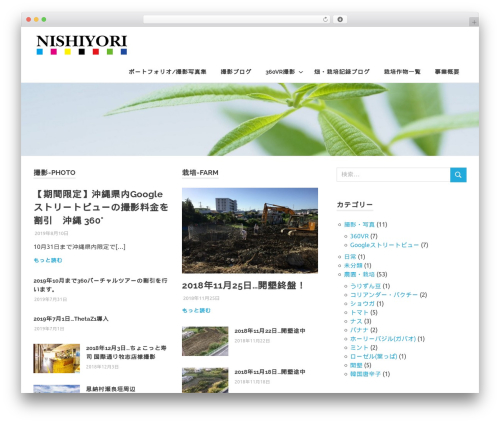Click the round icon beside the address bar
The image size is (500, 423).
pos(340,20)
